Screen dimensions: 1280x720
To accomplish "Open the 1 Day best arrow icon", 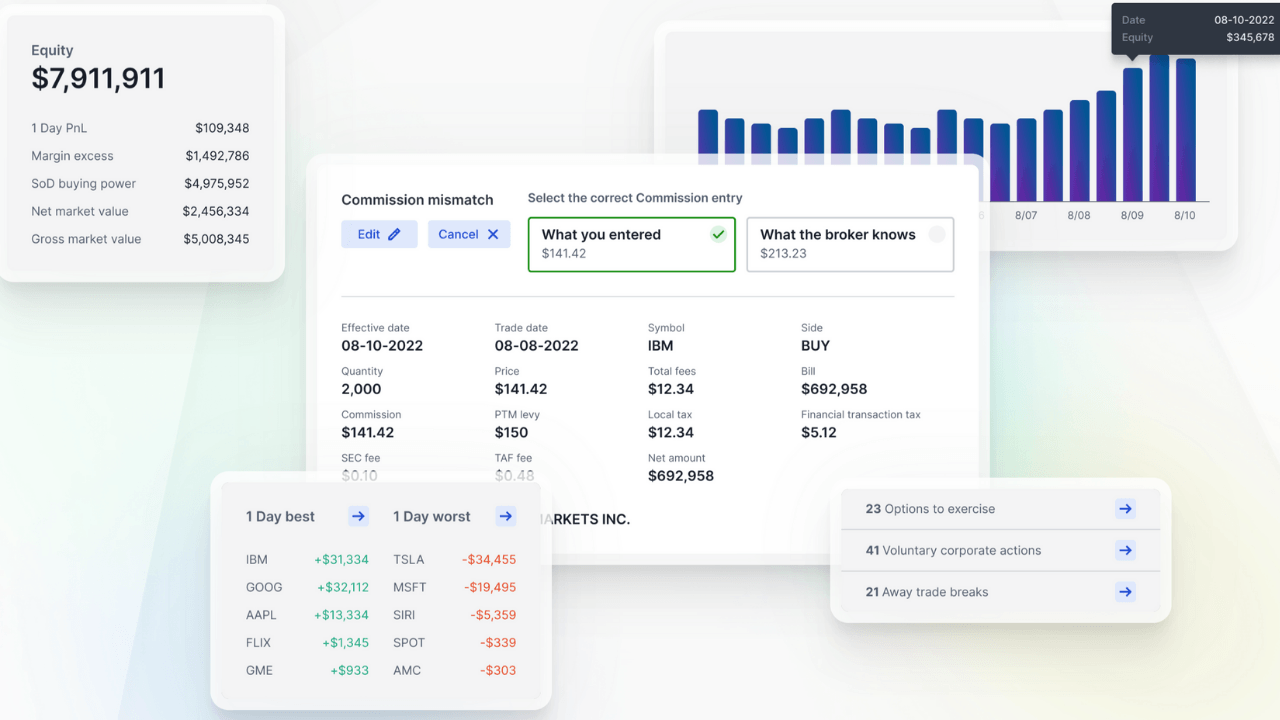I will (x=358, y=516).
